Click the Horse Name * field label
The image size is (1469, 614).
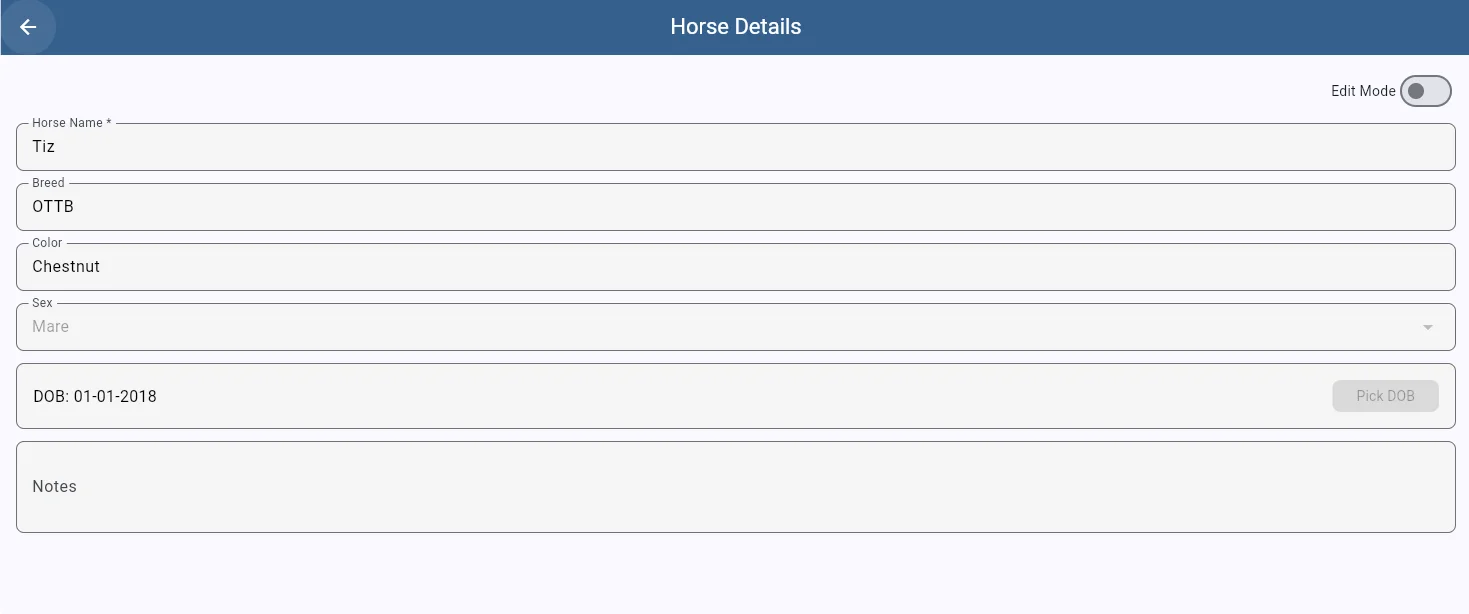pos(71,123)
